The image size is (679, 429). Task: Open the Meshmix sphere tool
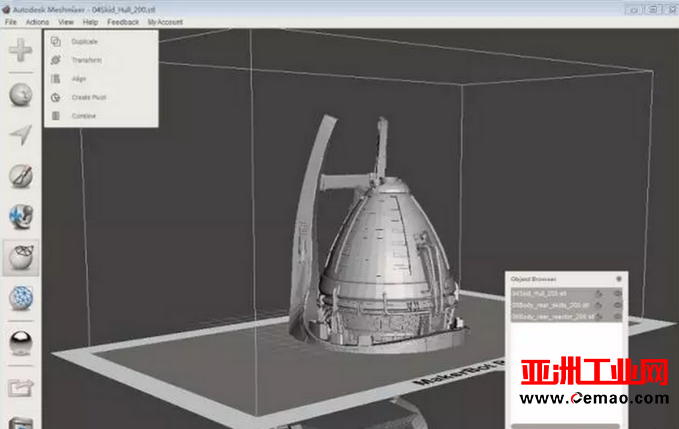coord(21,94)
